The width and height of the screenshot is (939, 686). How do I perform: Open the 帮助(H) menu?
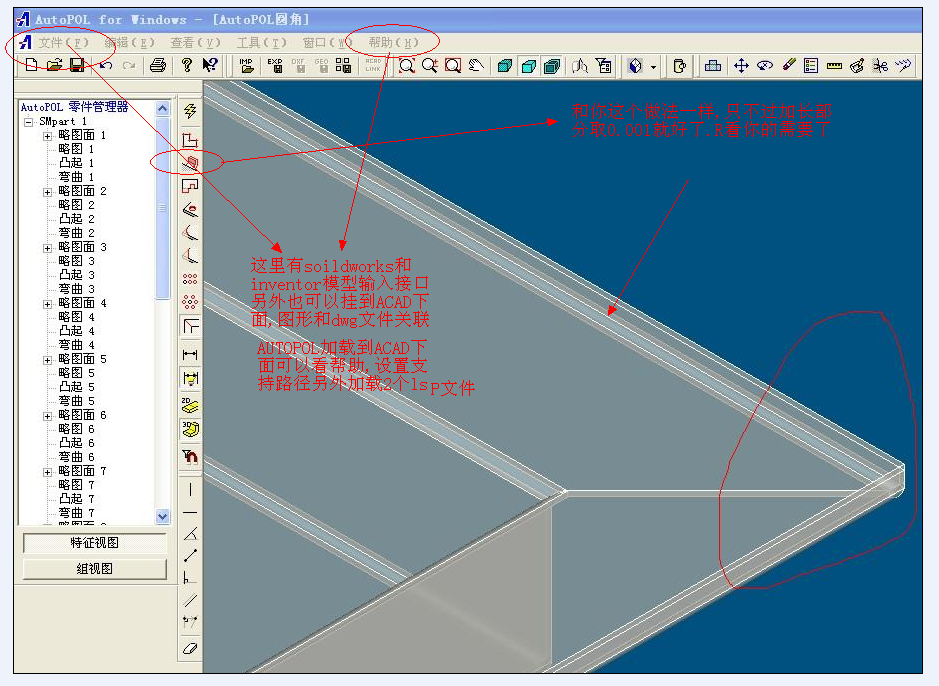393,43
